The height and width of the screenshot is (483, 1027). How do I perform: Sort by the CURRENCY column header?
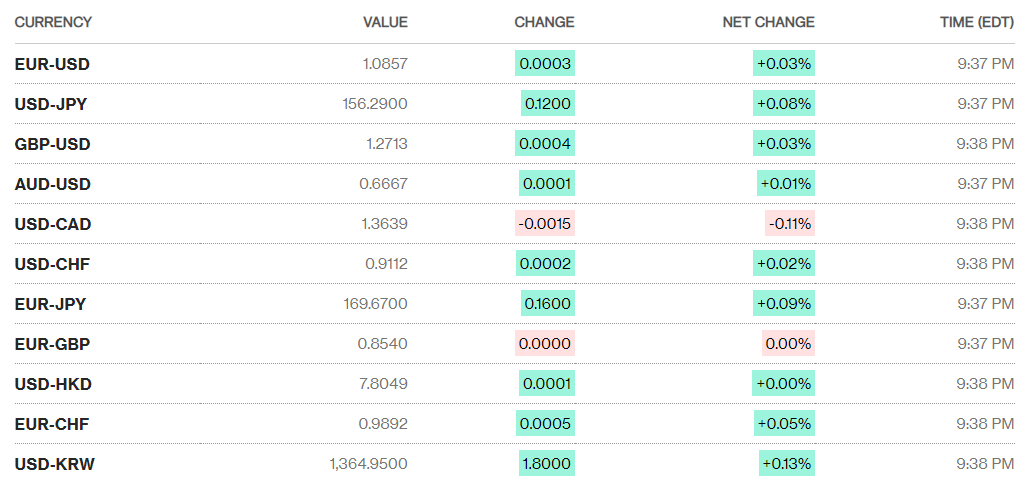[x=53, y=22]
